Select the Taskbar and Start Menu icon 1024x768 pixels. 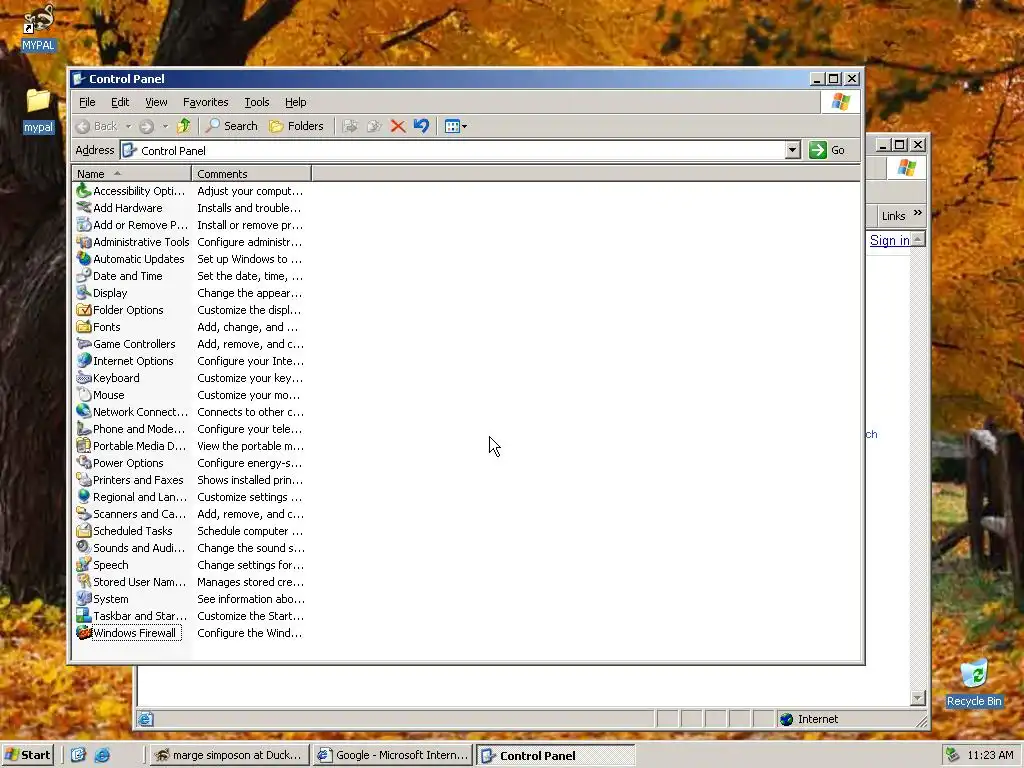pyautogui.click(x=84, y=615)
